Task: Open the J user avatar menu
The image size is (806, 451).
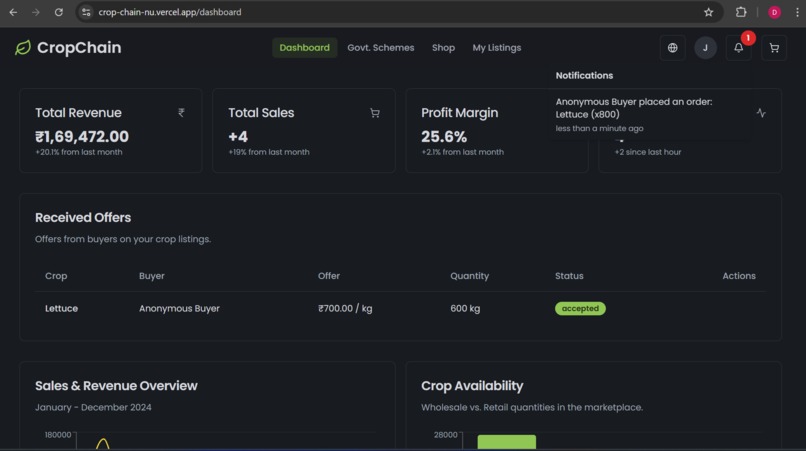Action: (705, 48)
